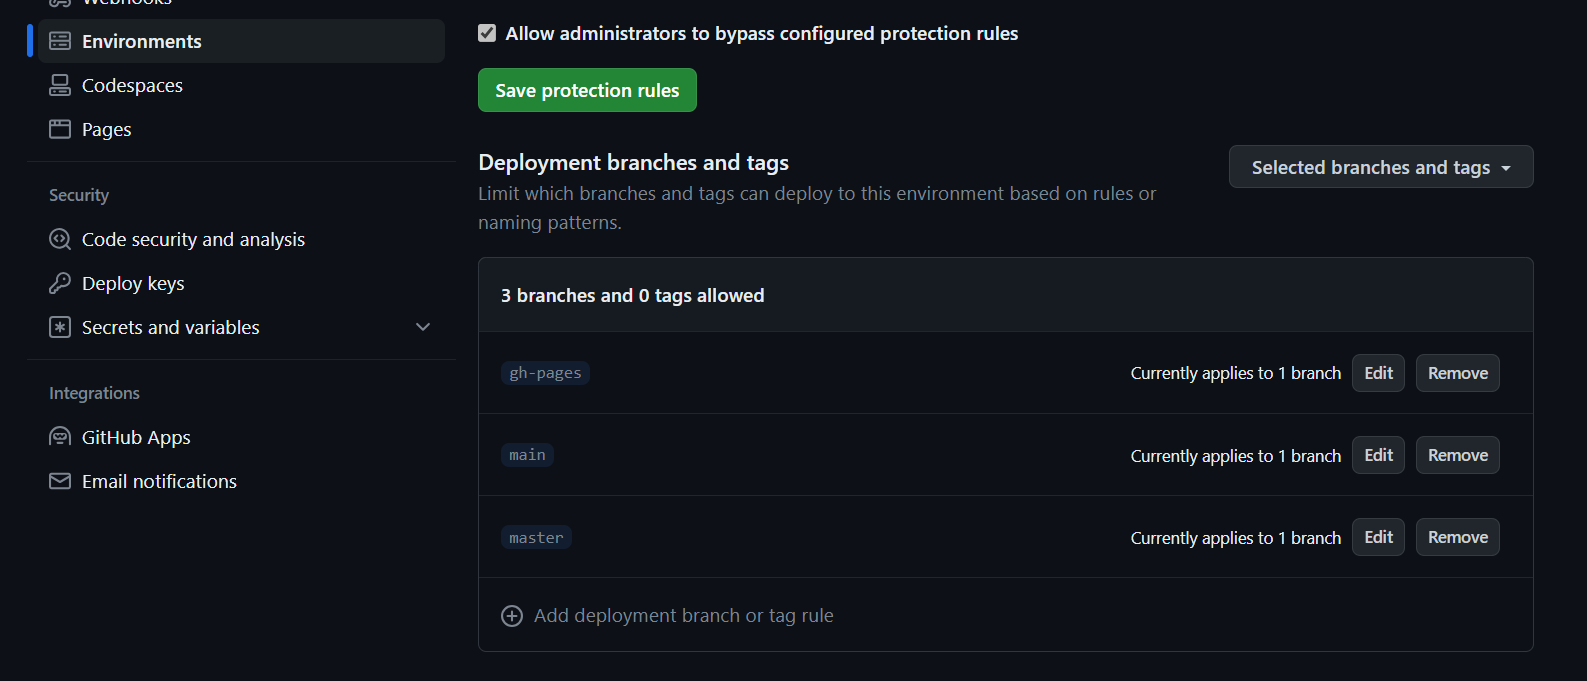Viewport: 1587px width, 681px height.
Task: Click the GitHub Apps robot icon
Action: pyautogui.click(x=60, y=437)
